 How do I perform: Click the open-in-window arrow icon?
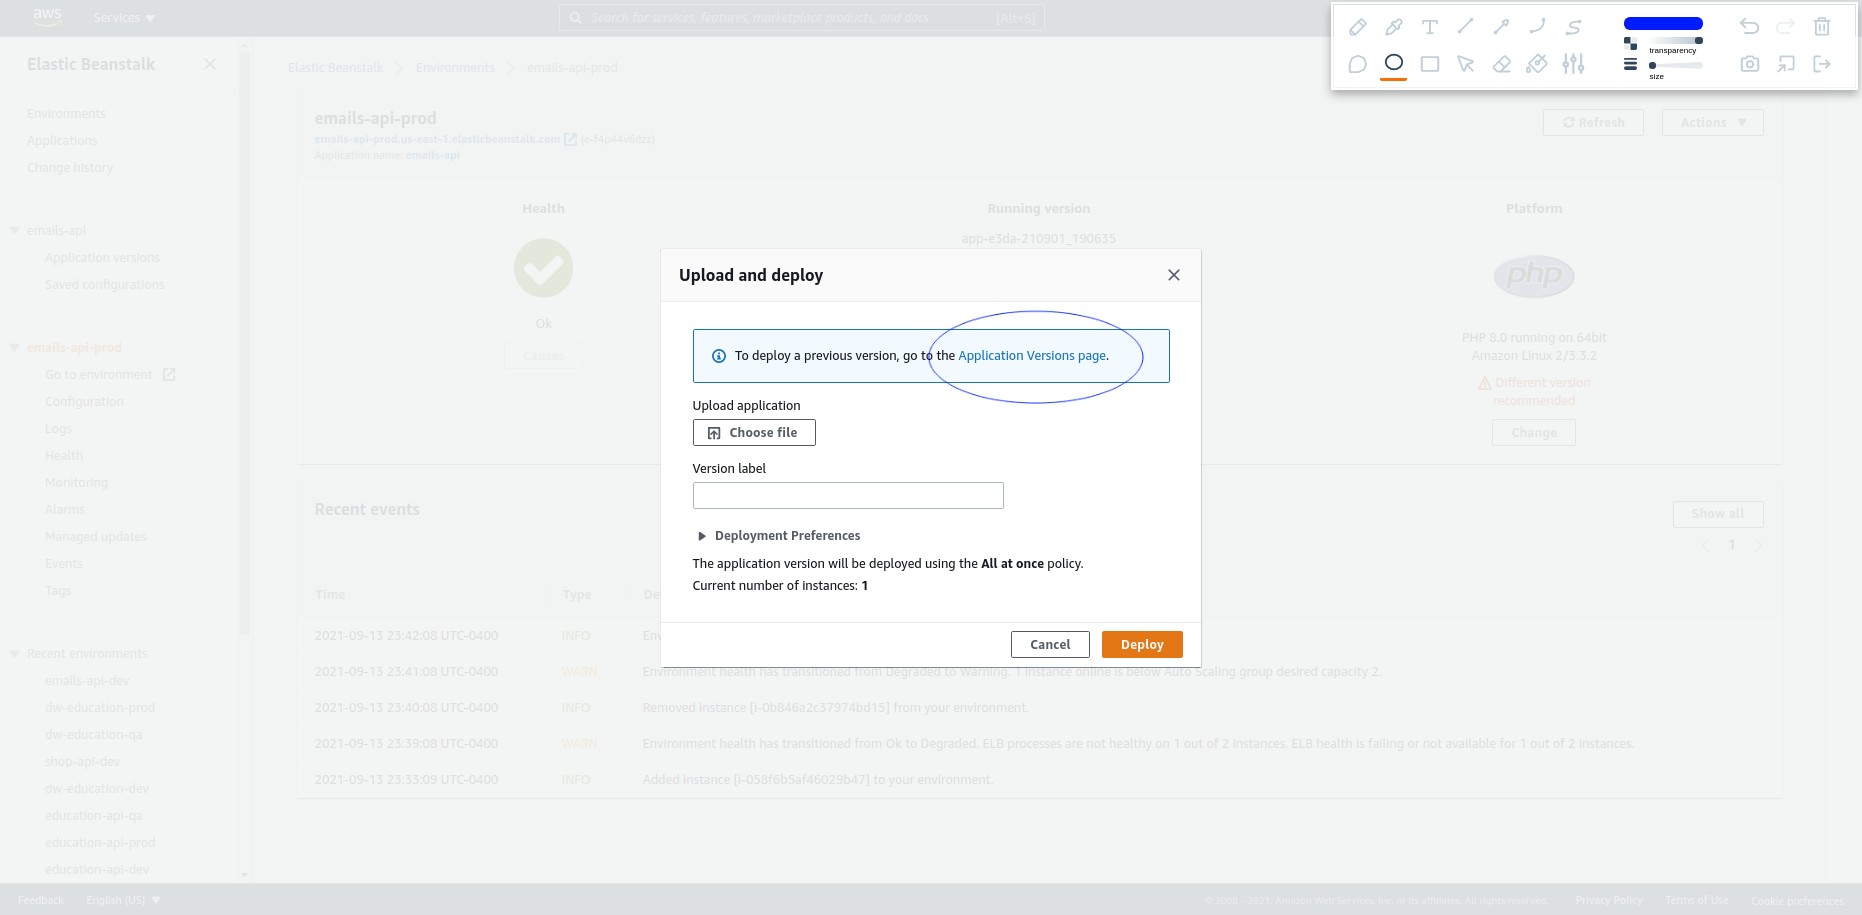(1785, 64)
